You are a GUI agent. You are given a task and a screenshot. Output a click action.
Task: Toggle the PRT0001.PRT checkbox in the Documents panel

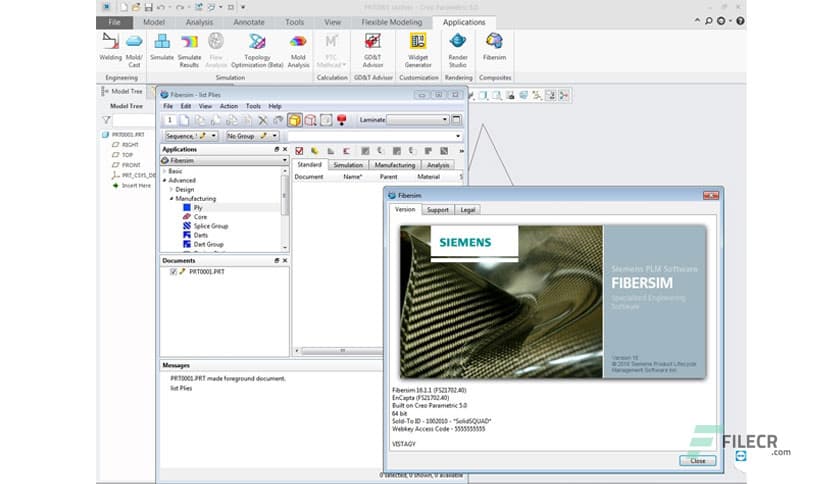(173, 271)
